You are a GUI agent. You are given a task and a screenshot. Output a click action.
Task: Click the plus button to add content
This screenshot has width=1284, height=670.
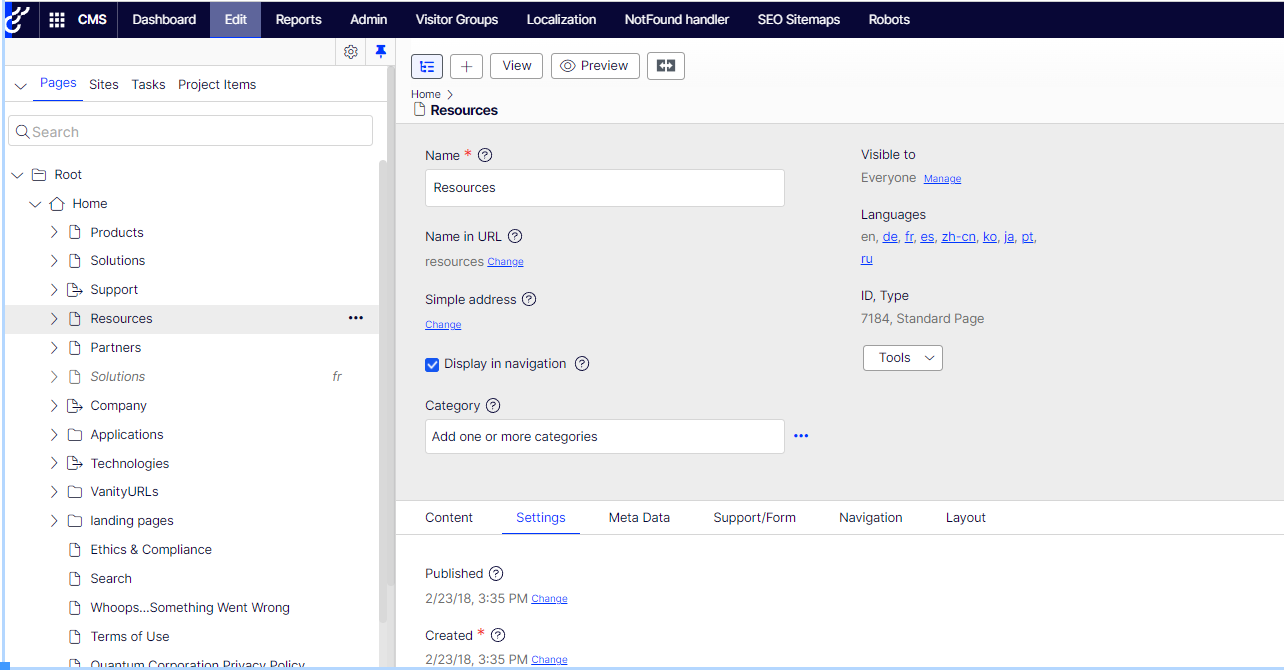[x=466, y=66]
